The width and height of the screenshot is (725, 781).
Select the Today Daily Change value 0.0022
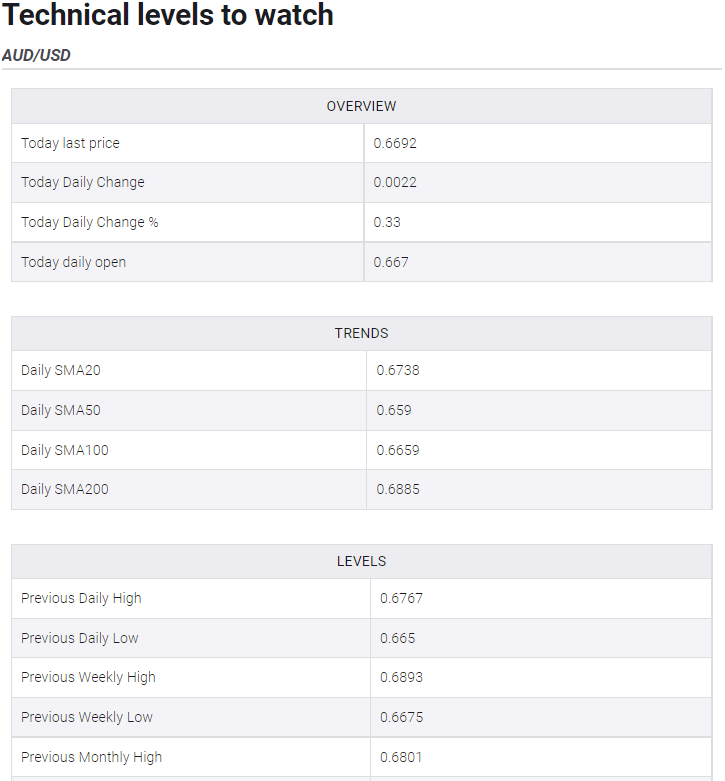(x=395, y=182)
